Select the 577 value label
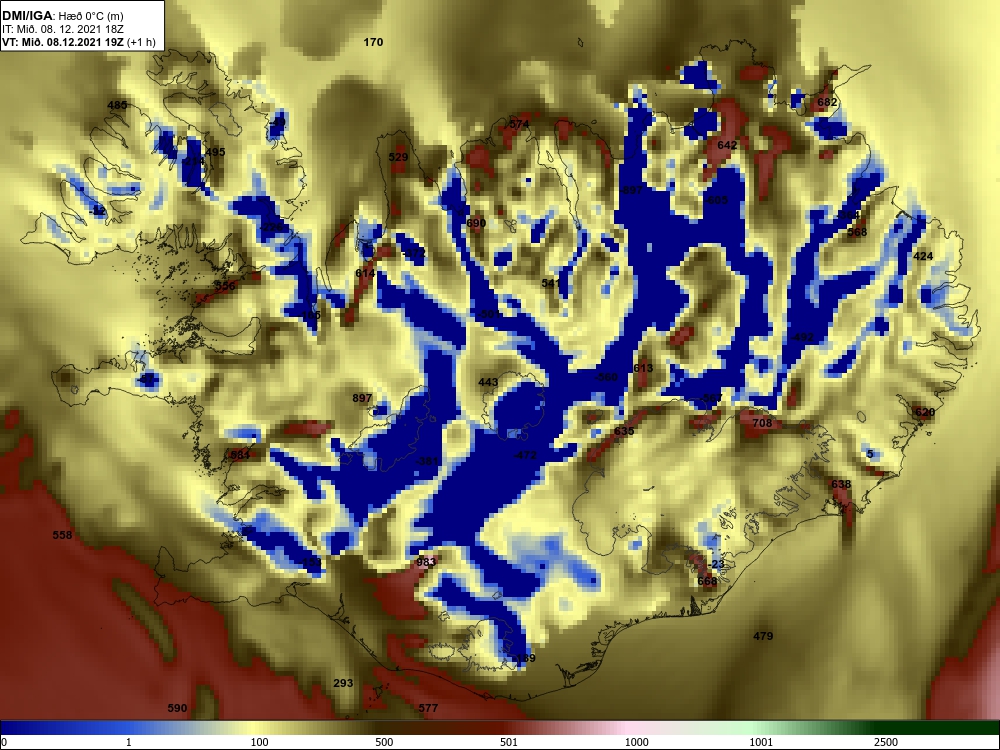 429,708
